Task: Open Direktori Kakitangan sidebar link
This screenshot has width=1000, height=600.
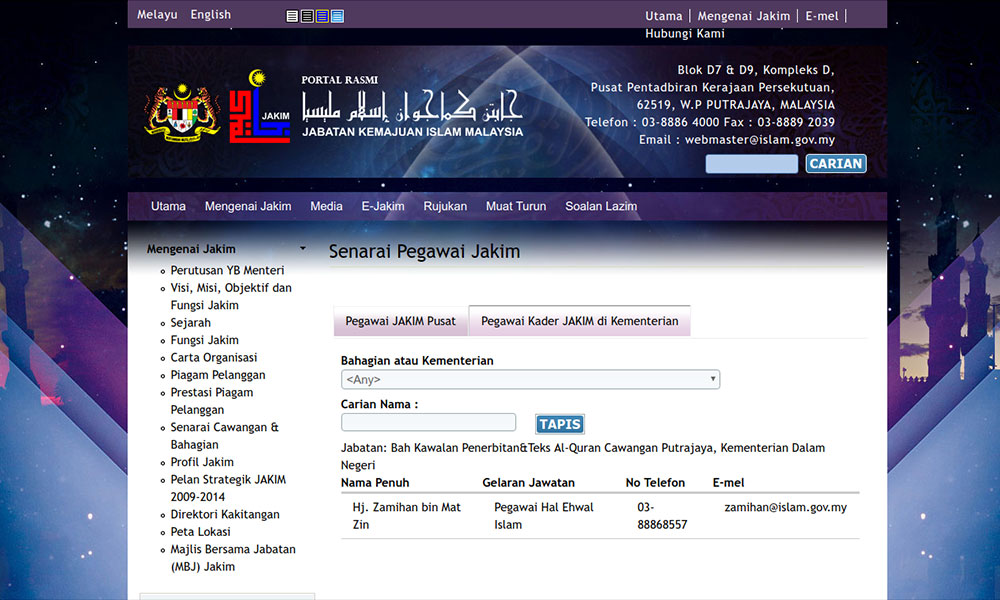Action: 224,515
